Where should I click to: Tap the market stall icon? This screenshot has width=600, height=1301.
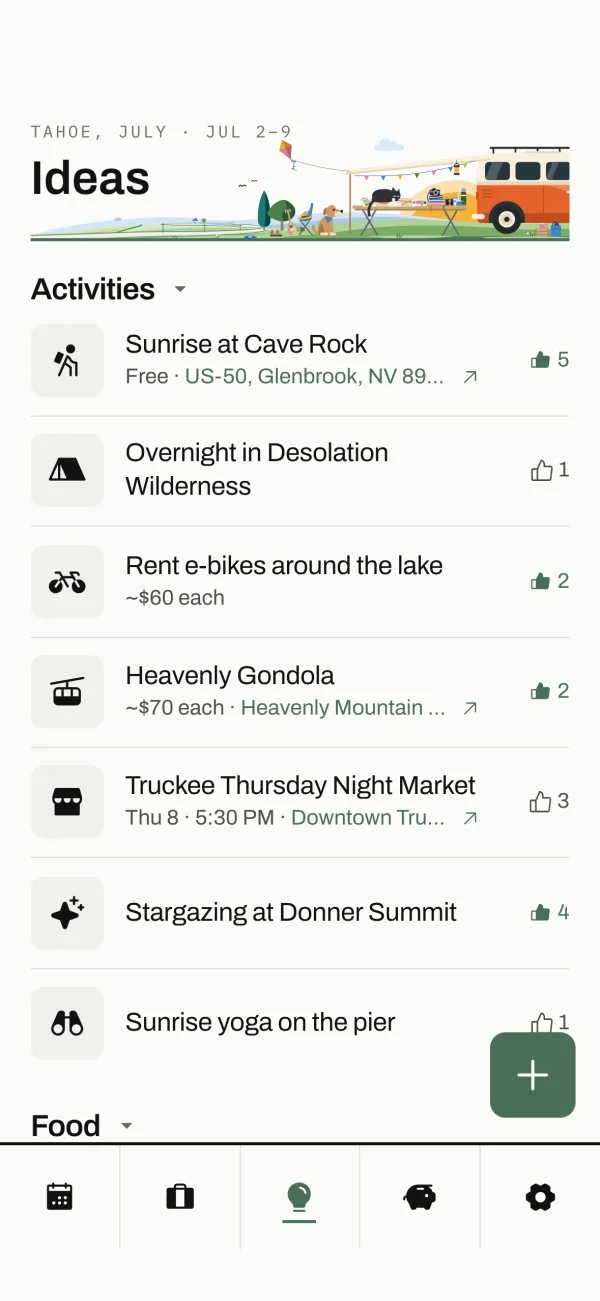click(x=67, y=801)
